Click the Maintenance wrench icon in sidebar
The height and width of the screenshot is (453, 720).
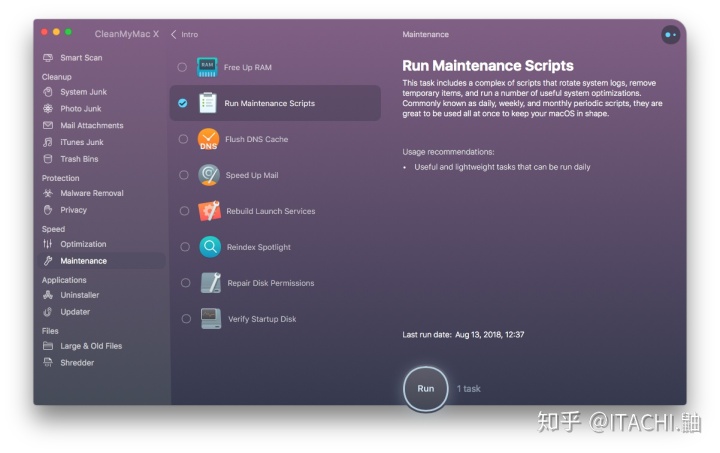click(48, 261)
